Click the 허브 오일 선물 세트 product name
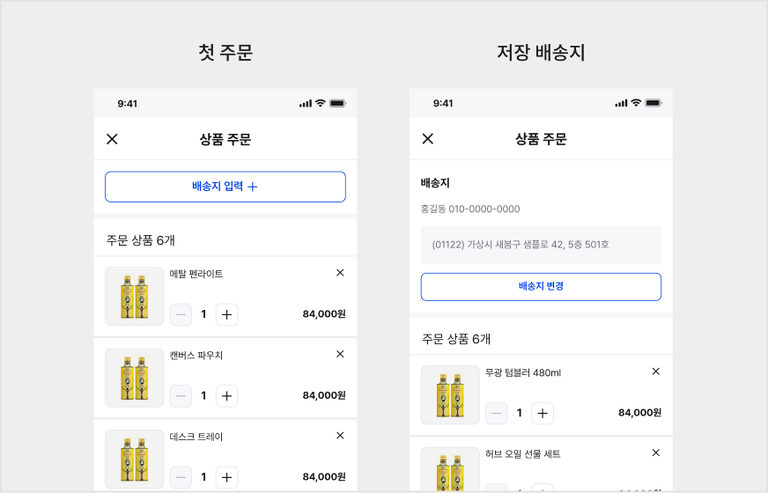This screenshot has height=493, width=768. (522, 454)
